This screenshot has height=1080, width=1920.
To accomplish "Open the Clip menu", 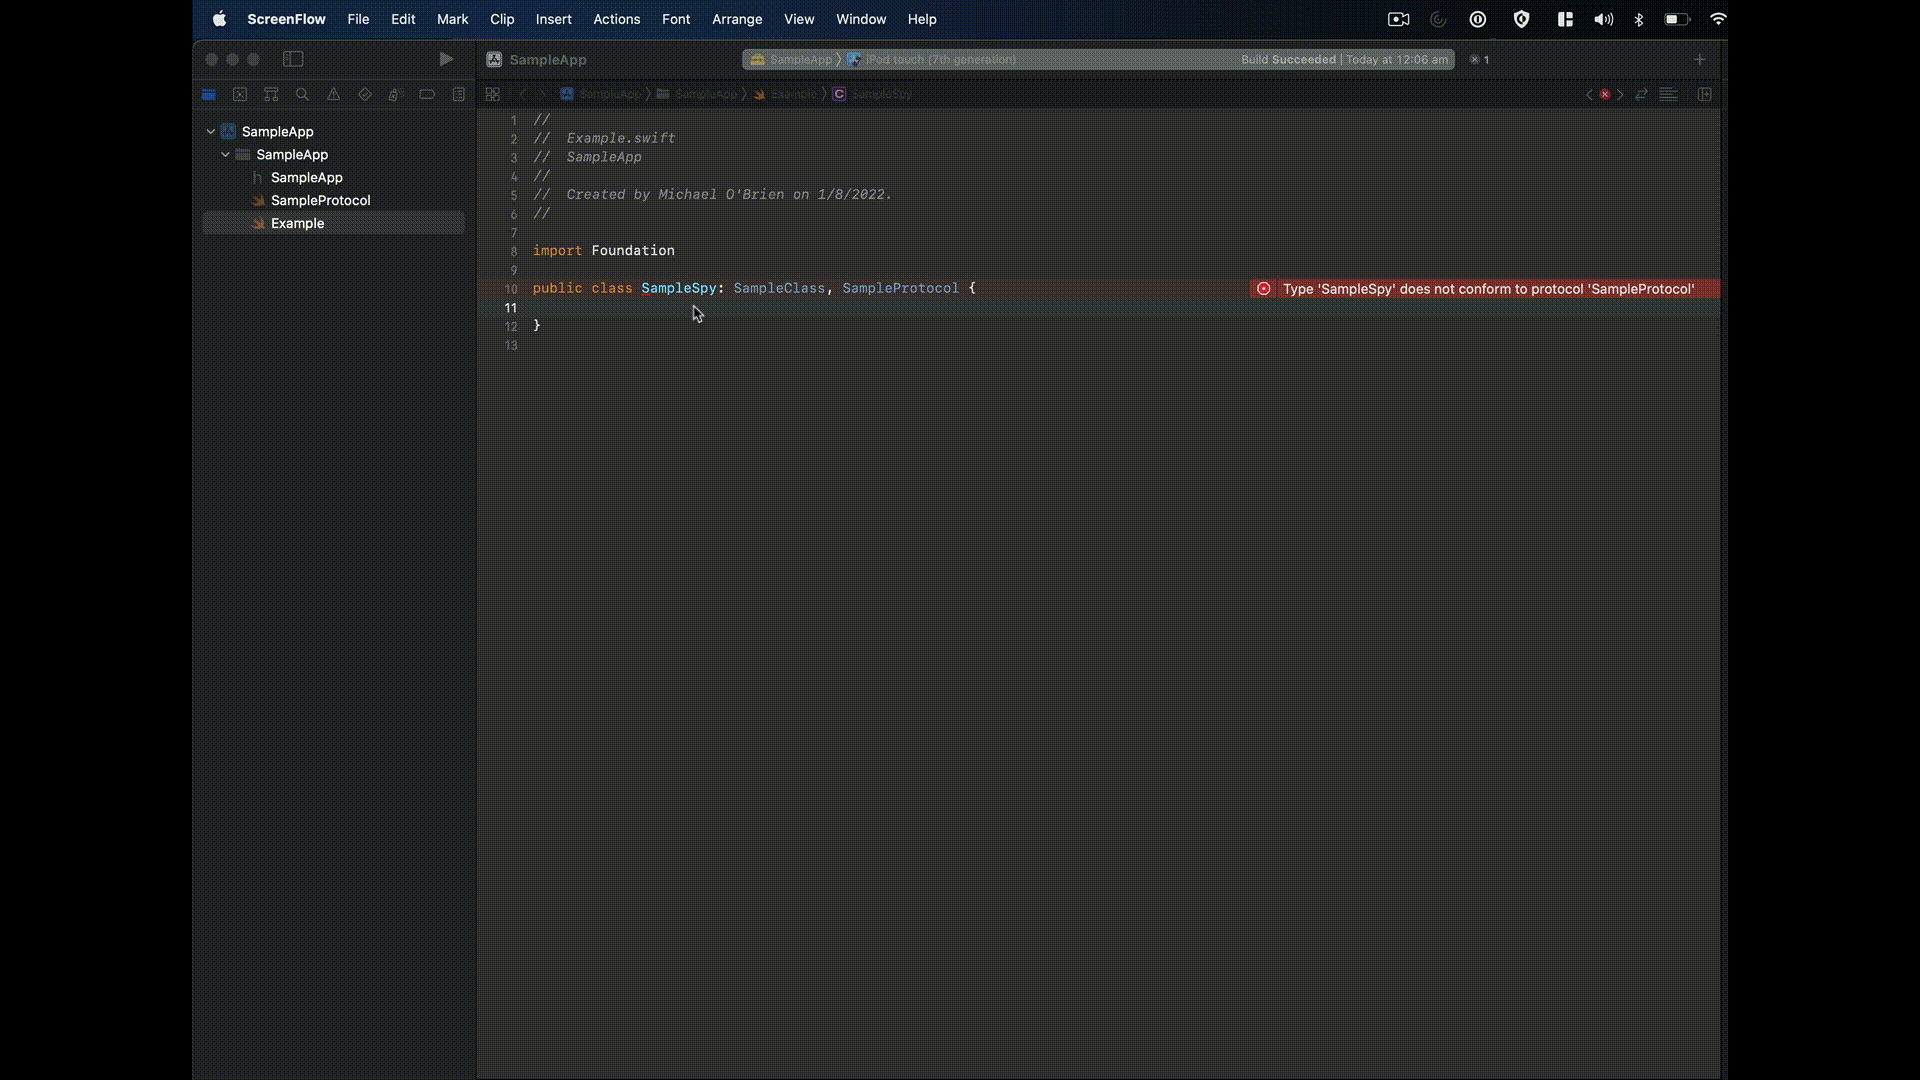I will tap(502, 19).
